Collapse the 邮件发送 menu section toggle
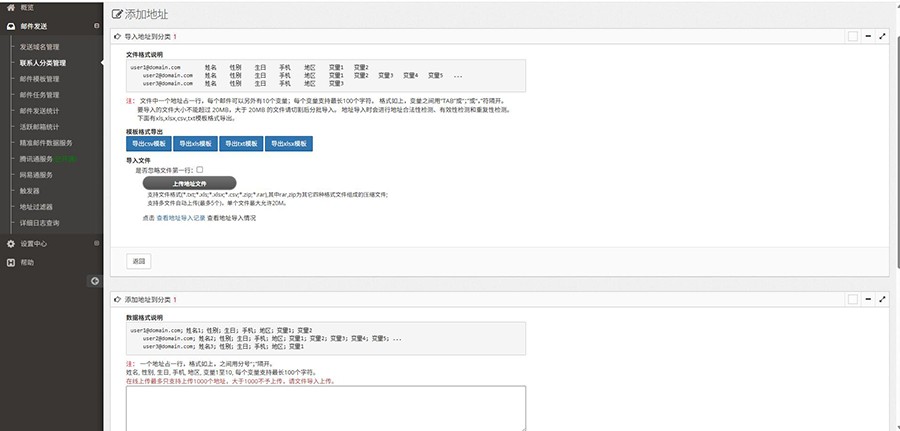The height and width of the screenshot is (431, 900). (x=96, y=26)
